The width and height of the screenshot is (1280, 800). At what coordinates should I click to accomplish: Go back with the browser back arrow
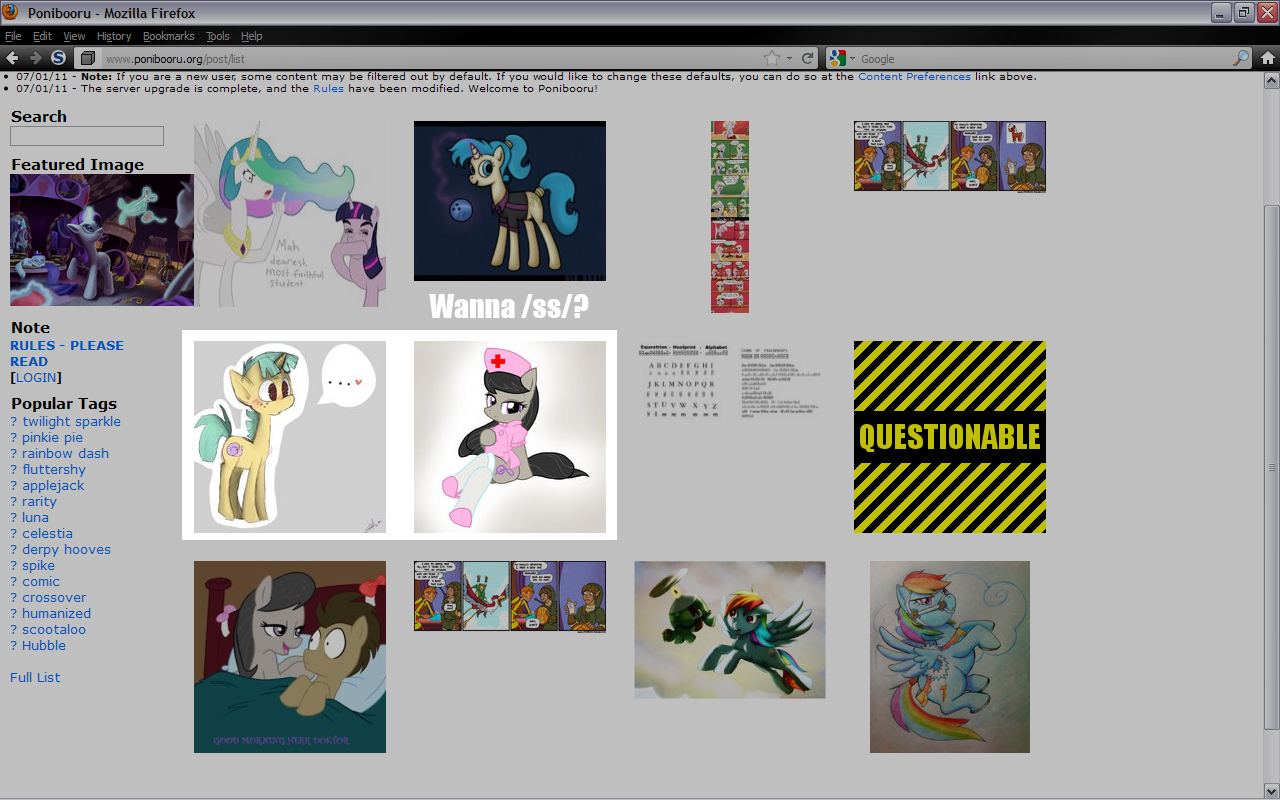[13, 58]
